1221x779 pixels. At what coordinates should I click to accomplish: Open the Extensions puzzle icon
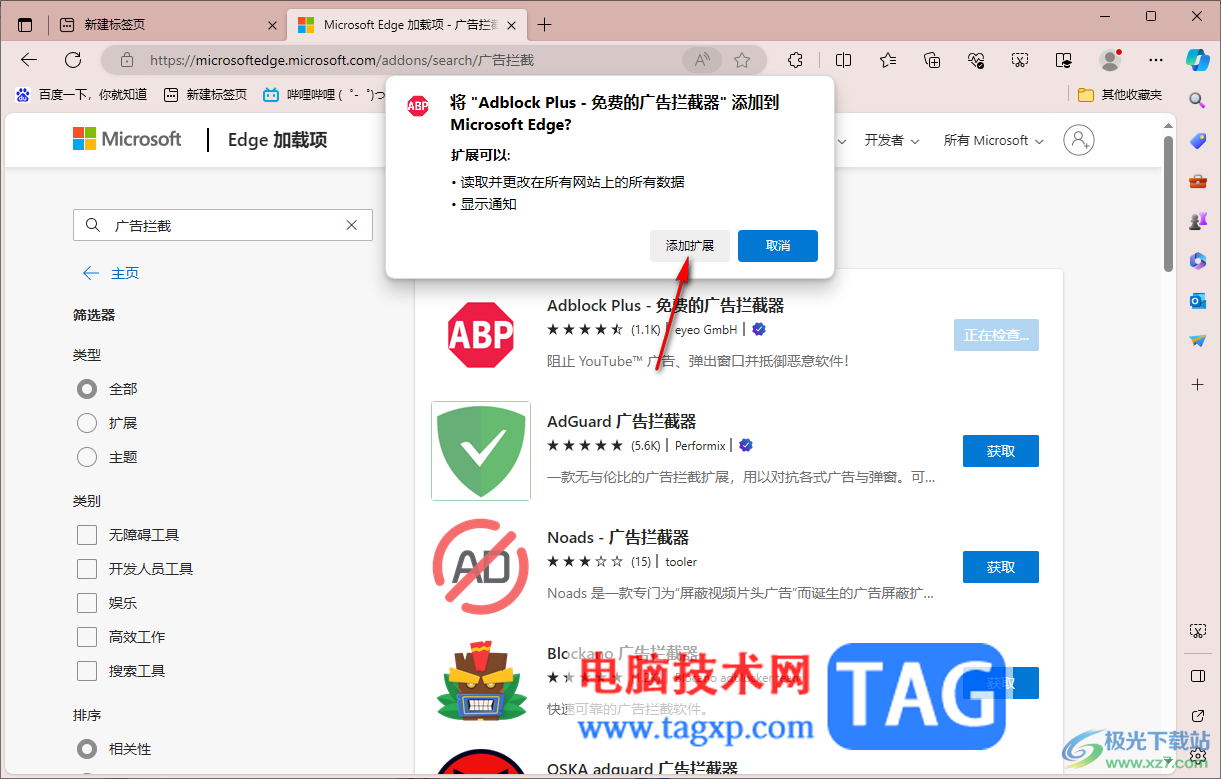[796, 60]
